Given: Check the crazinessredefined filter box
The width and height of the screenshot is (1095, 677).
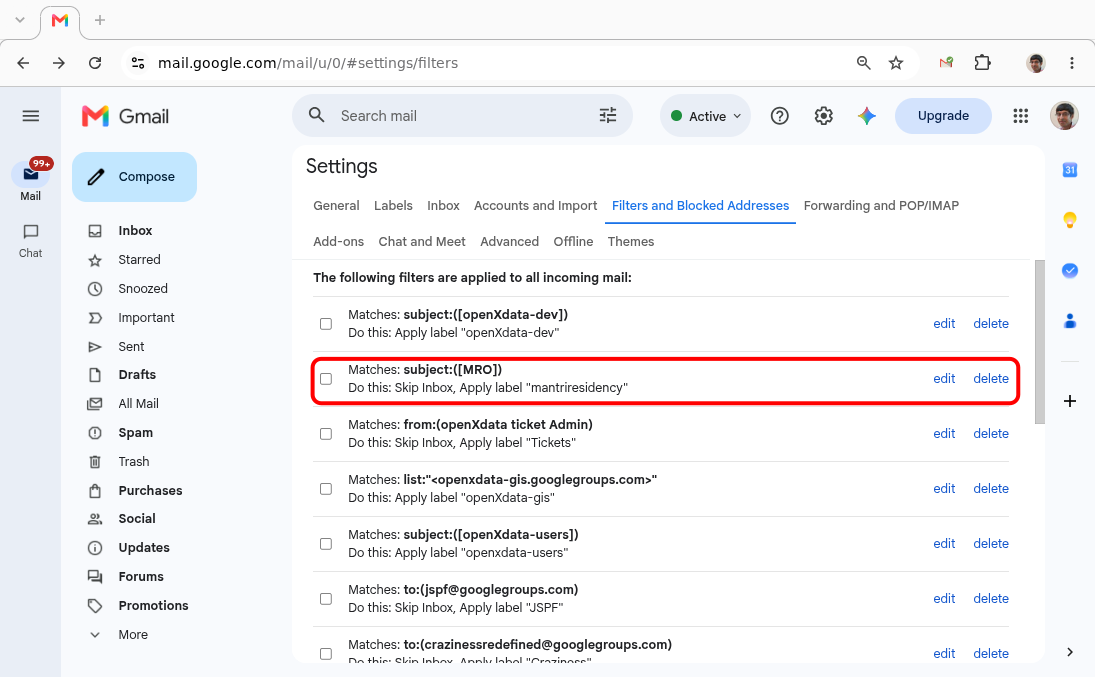Looking at the screenshot, I should 326,653.
